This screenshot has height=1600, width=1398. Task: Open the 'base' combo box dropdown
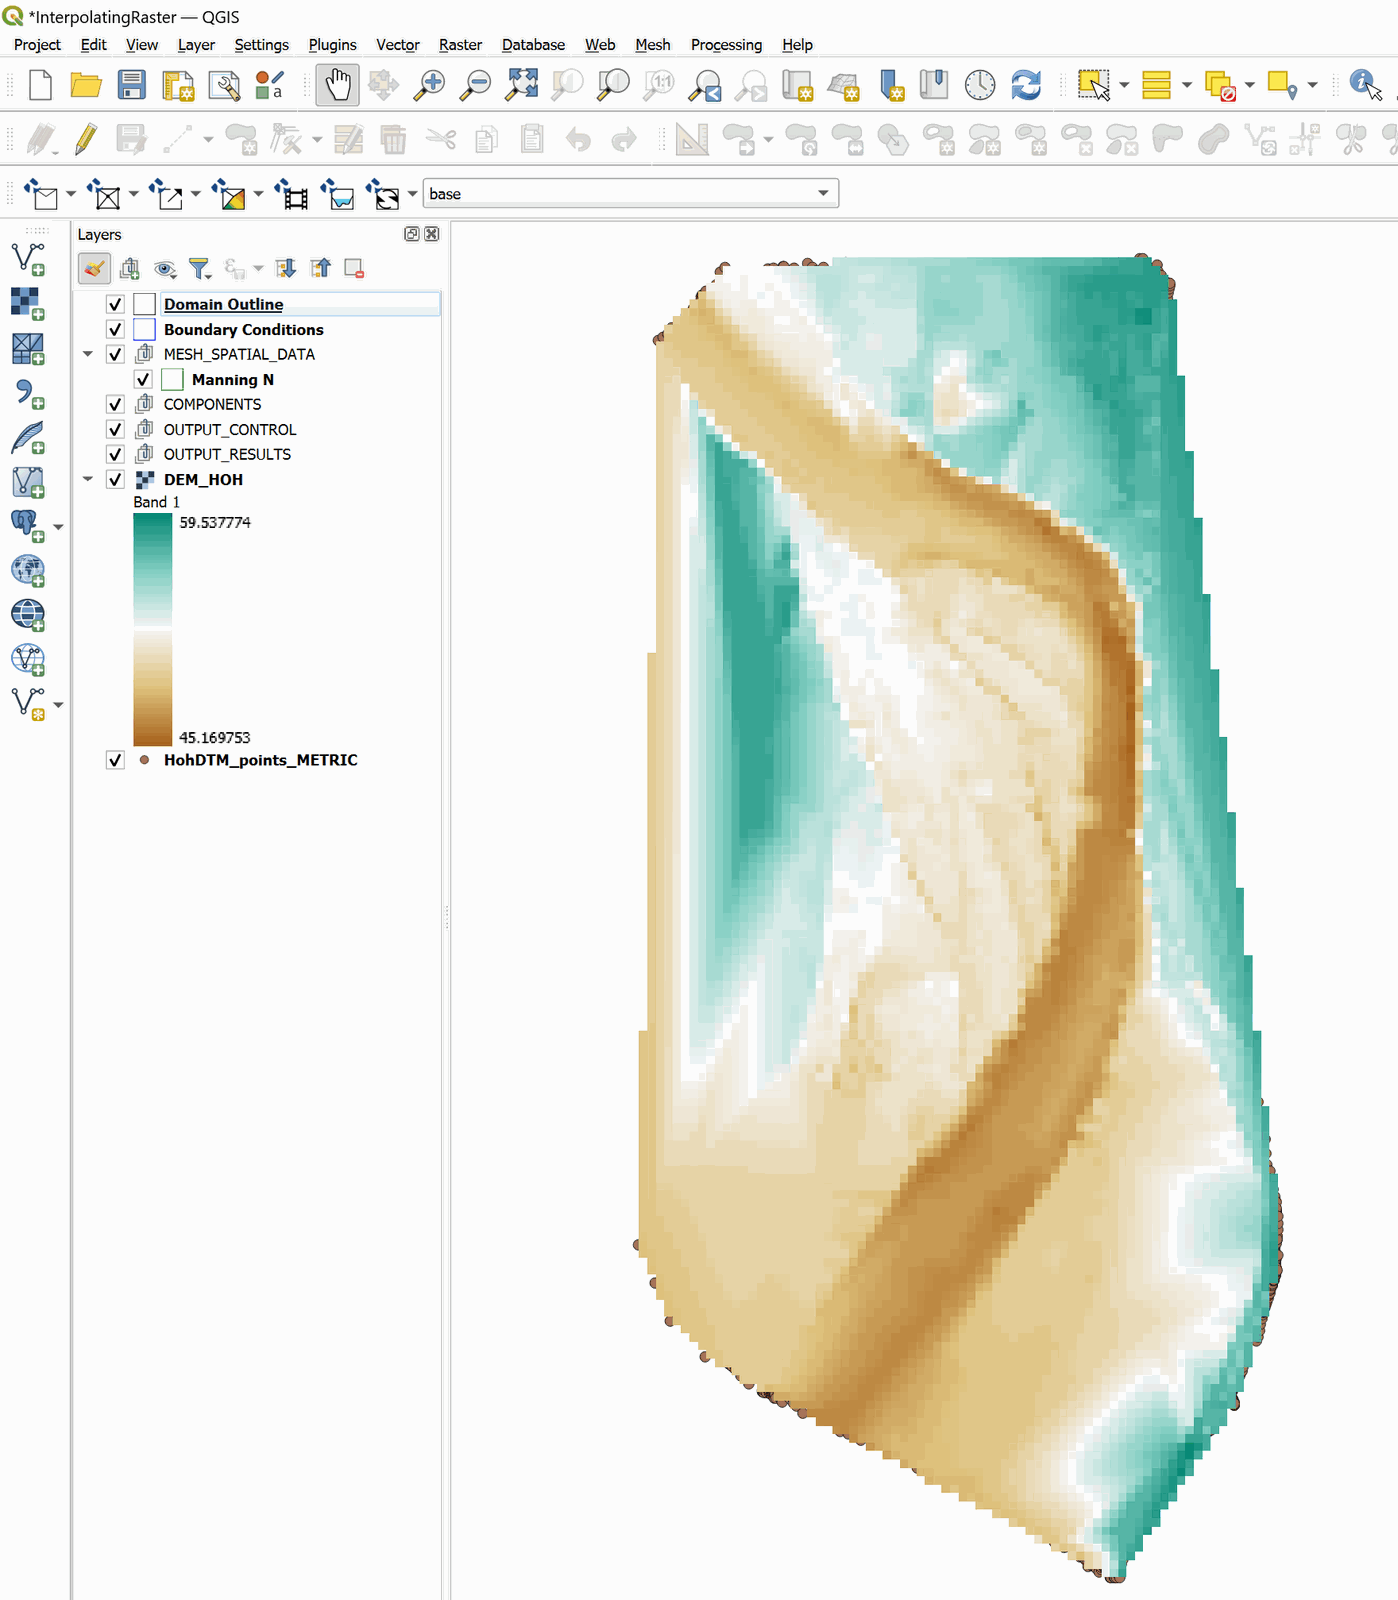(823, 193)
